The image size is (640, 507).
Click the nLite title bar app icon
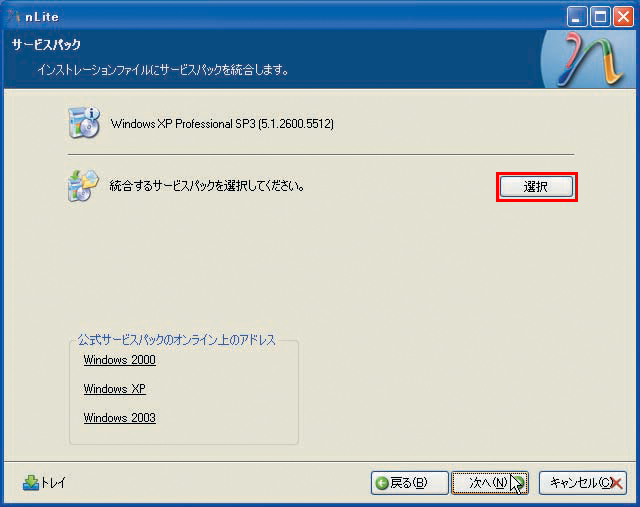click(14, 17)
